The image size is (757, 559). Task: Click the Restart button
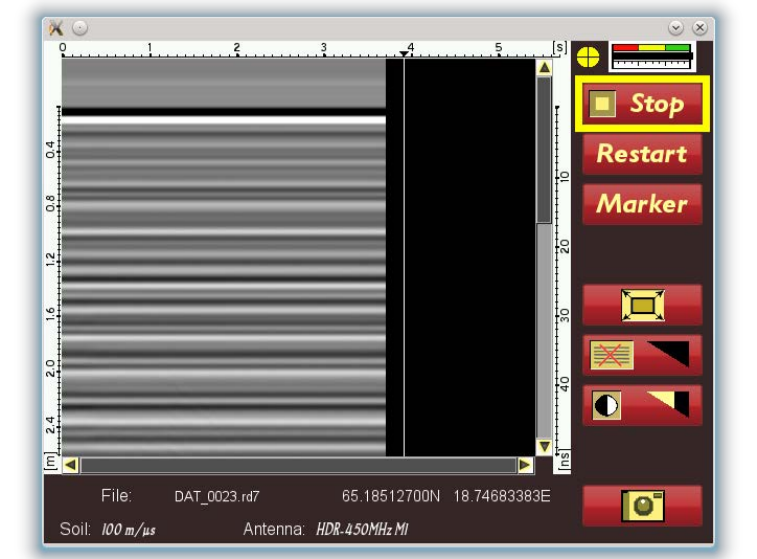pyautogui.click(x=642, y=154)
